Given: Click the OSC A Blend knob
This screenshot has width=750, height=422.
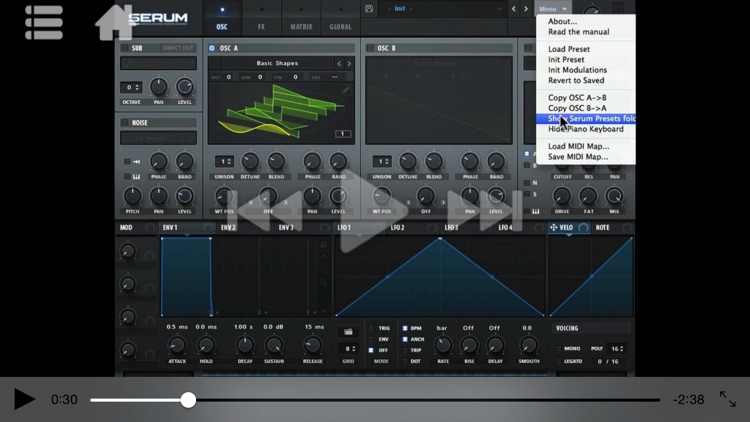Looking at the screenshot, I should (276, 162).
